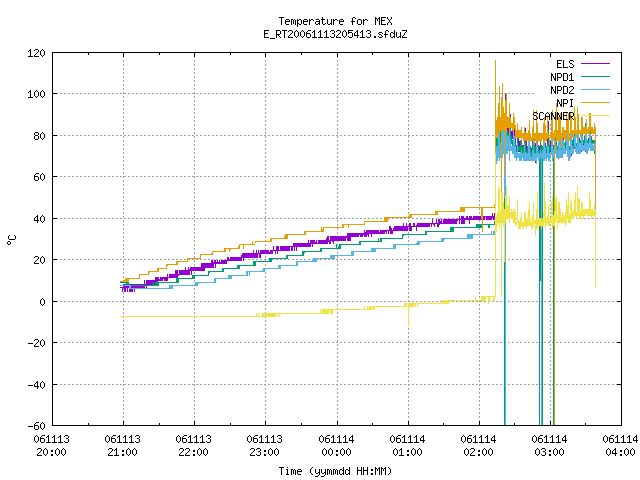640x480 pixels.
Task: Click the light blue NPD2 legend line sample
Action: coord(595,89)
